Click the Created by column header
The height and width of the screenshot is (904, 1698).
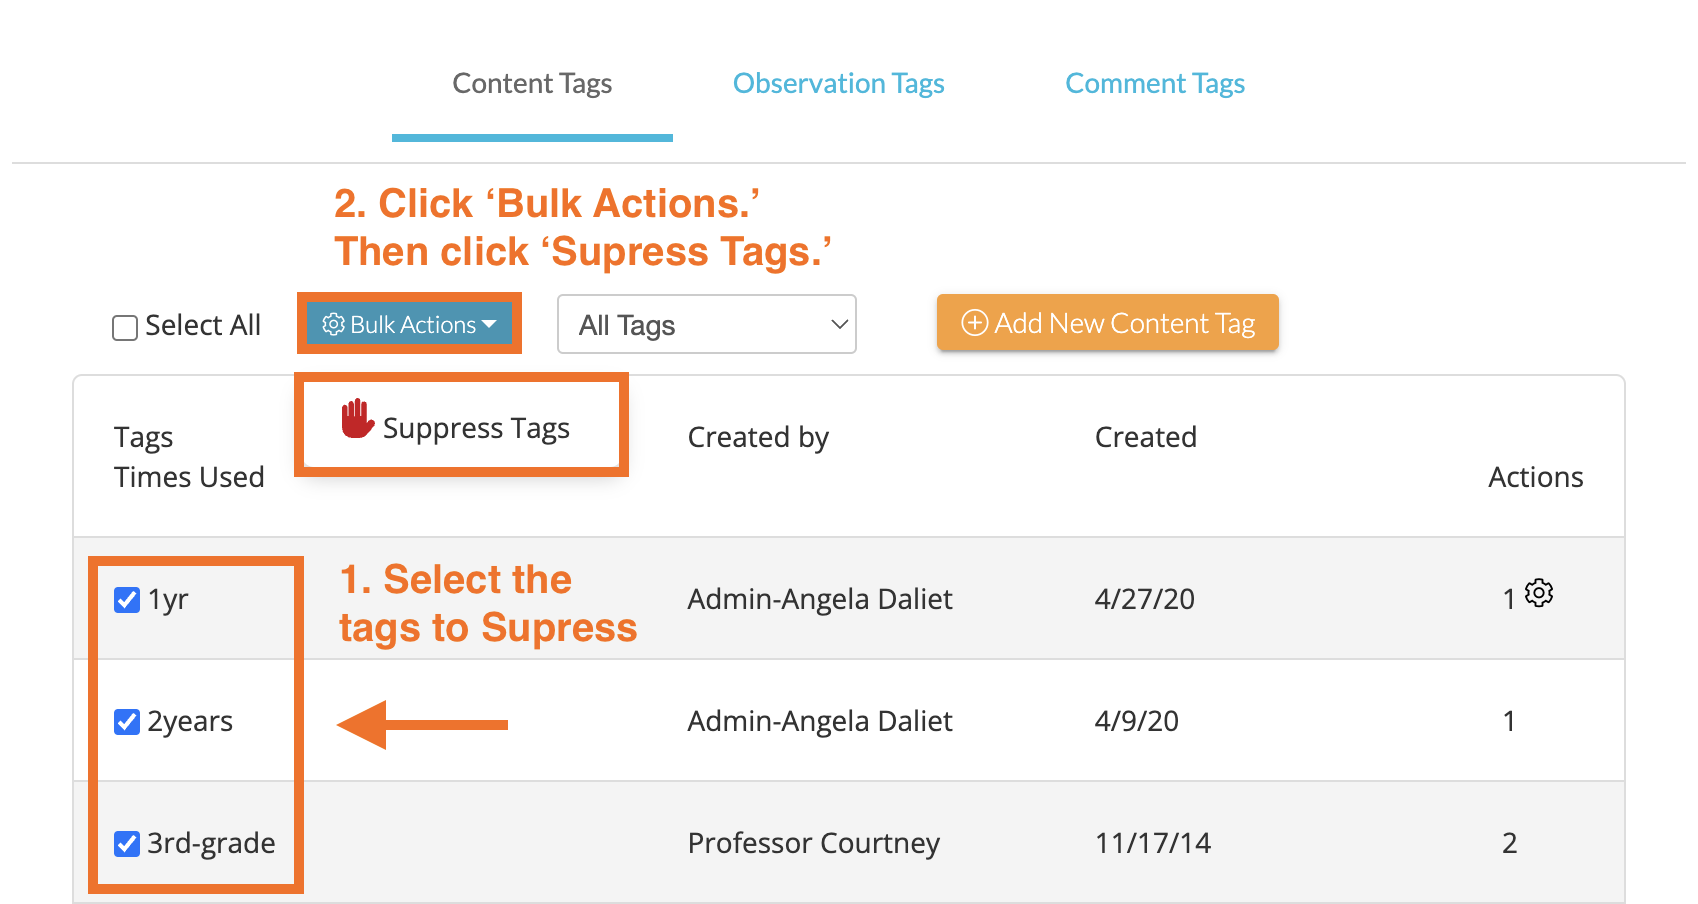coord(758,437)
